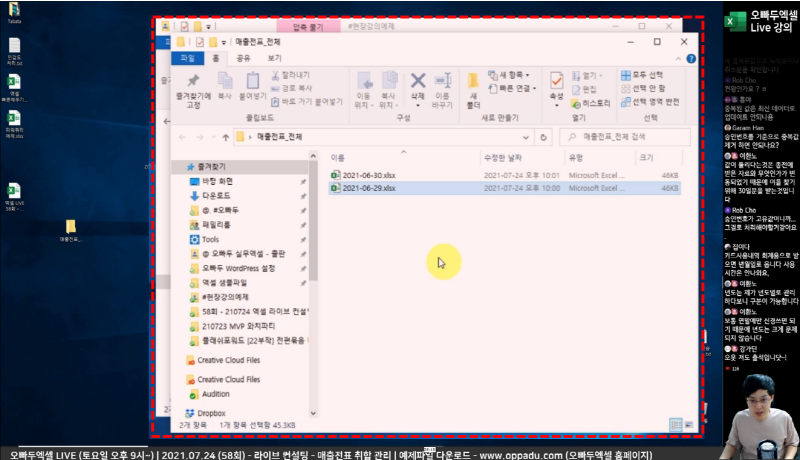This screenshot has height=460, width=800.
Task: Click Paste shortcut (바로 가기 붙여넣기)
Action: pos(306,101)
